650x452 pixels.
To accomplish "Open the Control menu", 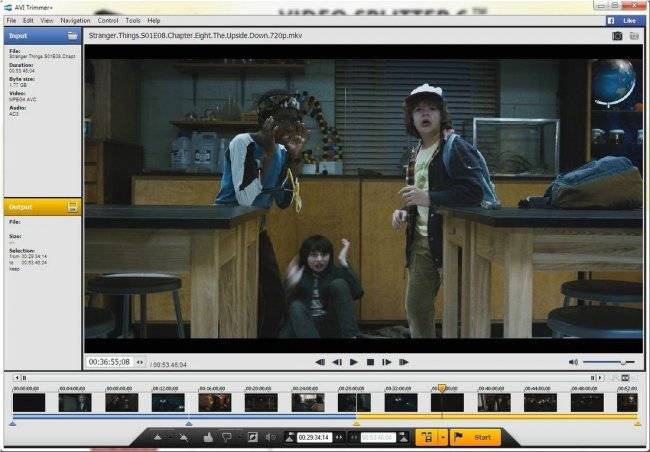I will coord(108,20).
